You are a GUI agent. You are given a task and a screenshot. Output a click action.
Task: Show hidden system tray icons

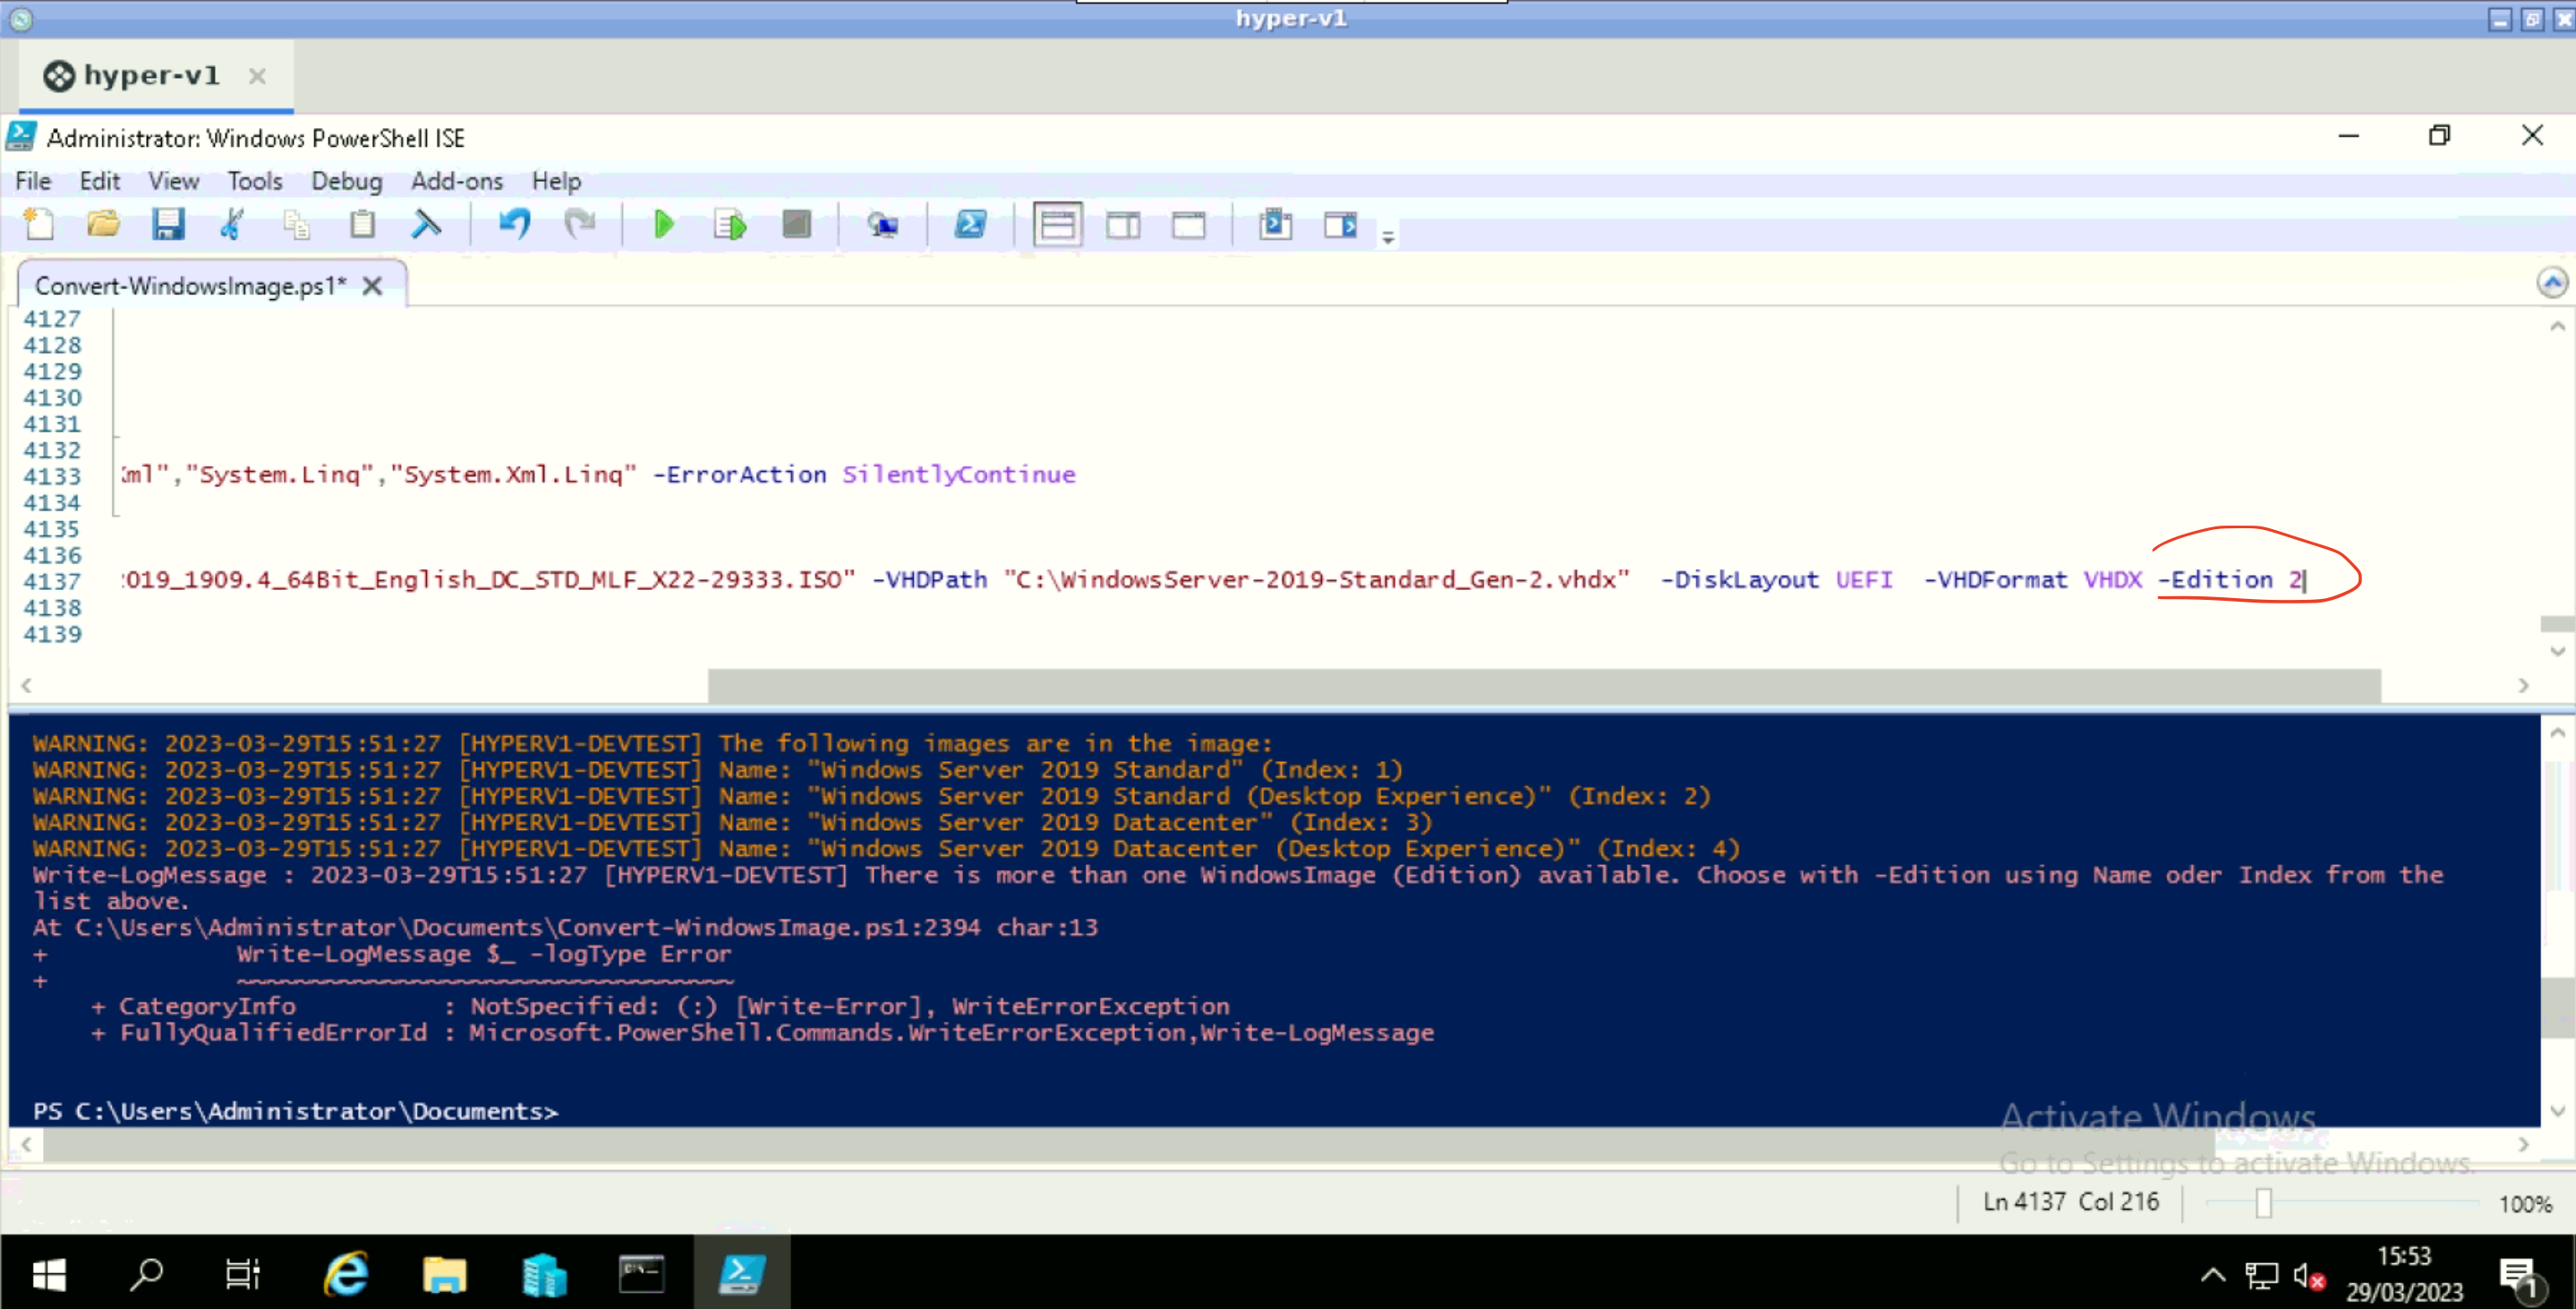[2213, 1274]
